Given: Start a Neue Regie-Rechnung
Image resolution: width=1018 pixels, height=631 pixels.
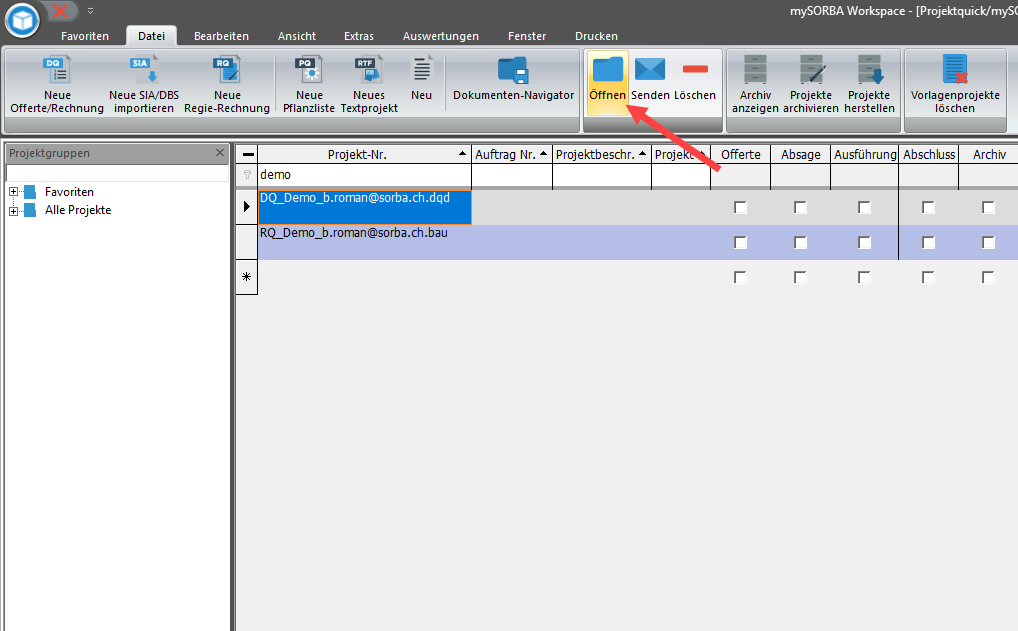Looking at the screenshot, I should pos(227,85).
